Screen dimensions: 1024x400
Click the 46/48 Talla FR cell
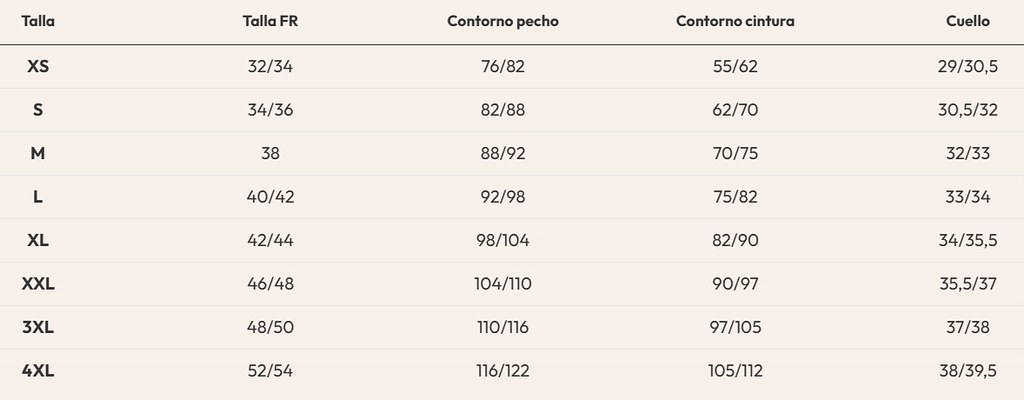[x=270, y=284]
